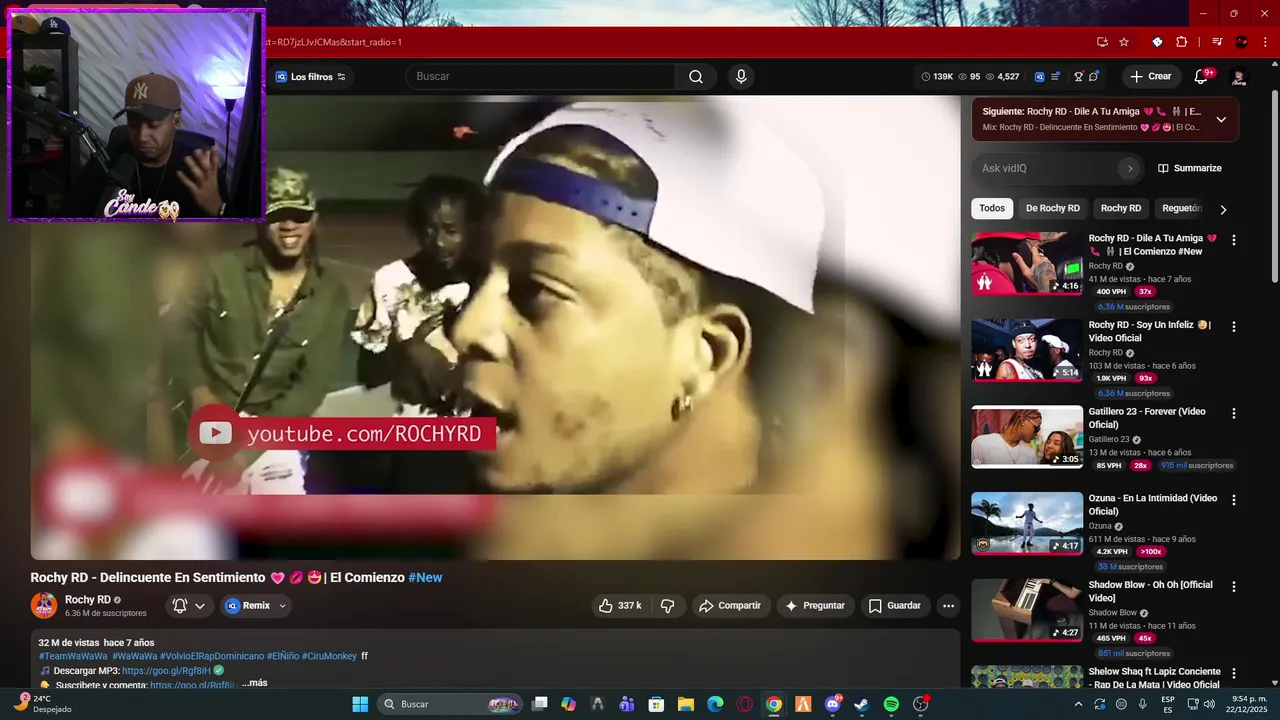
Task: Start voice search with microphone icon
Action: tap(741, 77)
